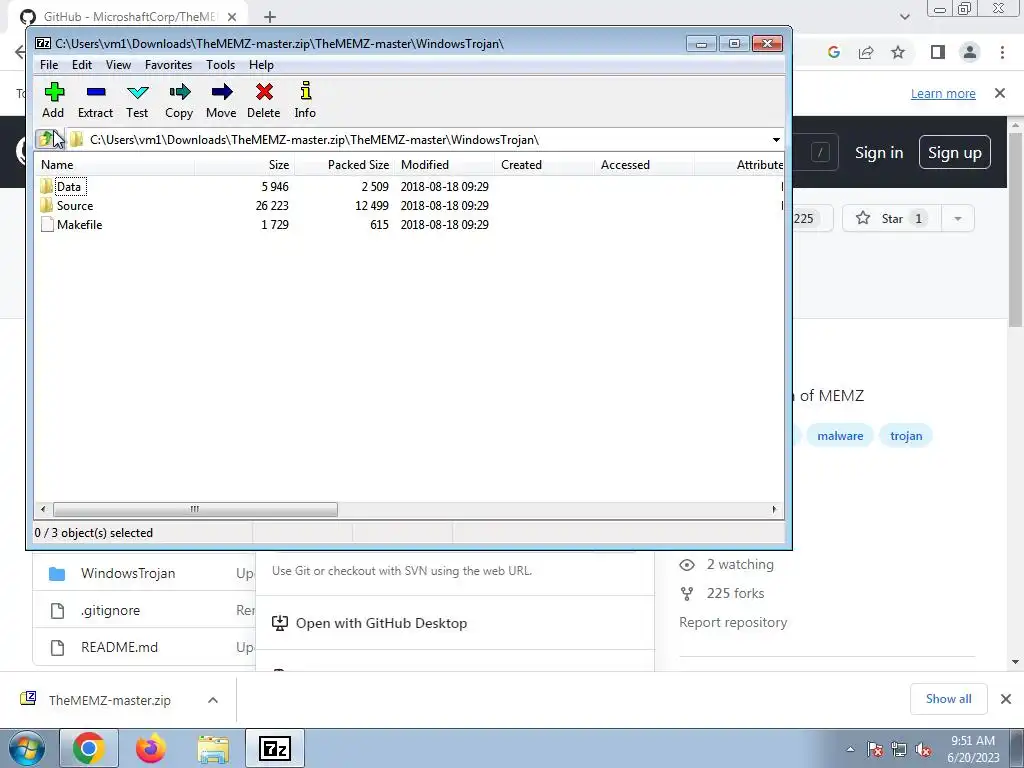Open the Action Center flag icon
This screenshot has height=768, width=1024.
point(874,750)
